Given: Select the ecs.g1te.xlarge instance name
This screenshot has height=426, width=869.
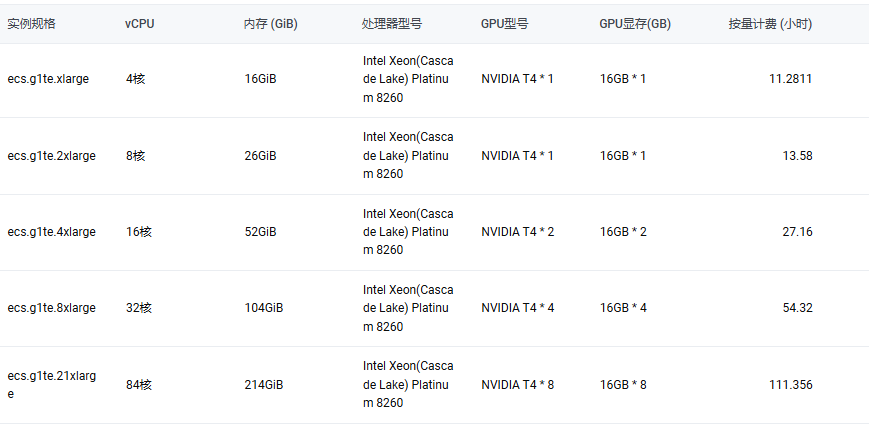Looking at the screenshot, I should [x=48, y=79].
